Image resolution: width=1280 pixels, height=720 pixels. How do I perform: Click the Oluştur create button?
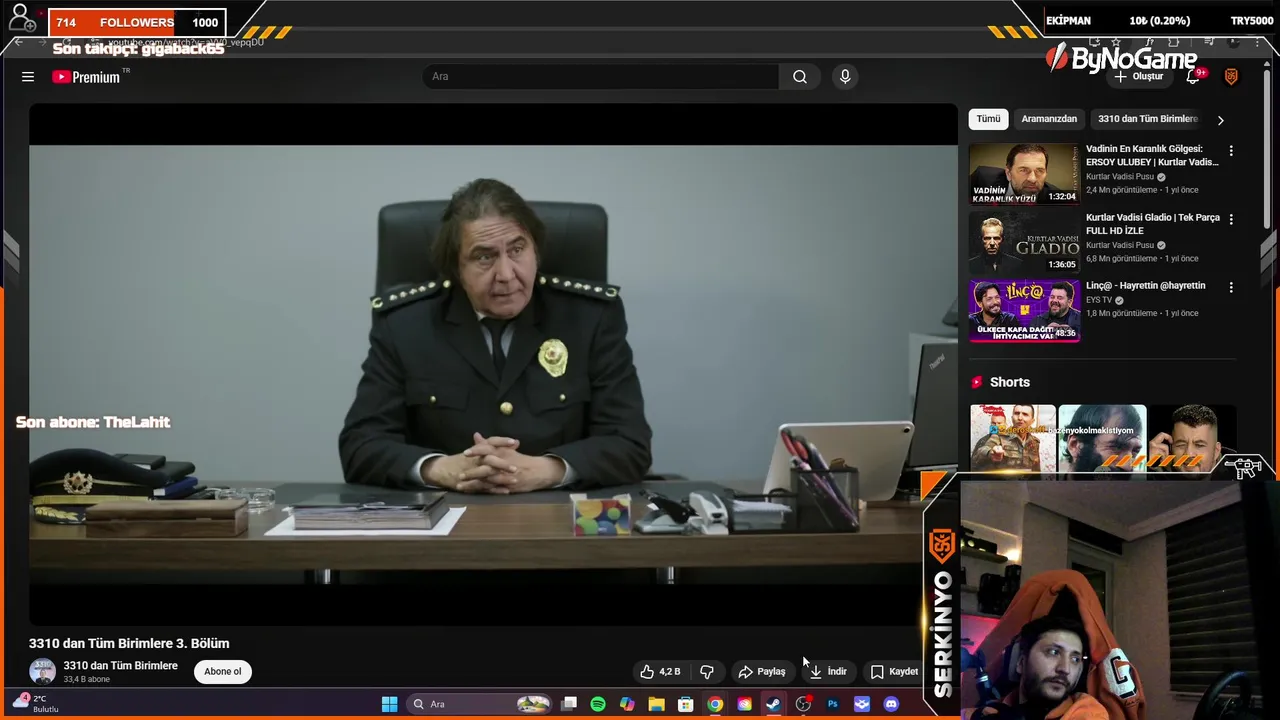[x=1139, y=77]
